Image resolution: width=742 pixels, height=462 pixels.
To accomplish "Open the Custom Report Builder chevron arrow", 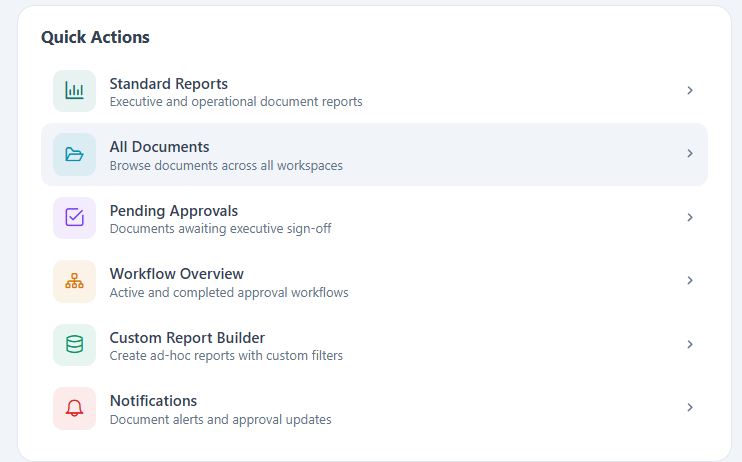I will click(690, 344).
